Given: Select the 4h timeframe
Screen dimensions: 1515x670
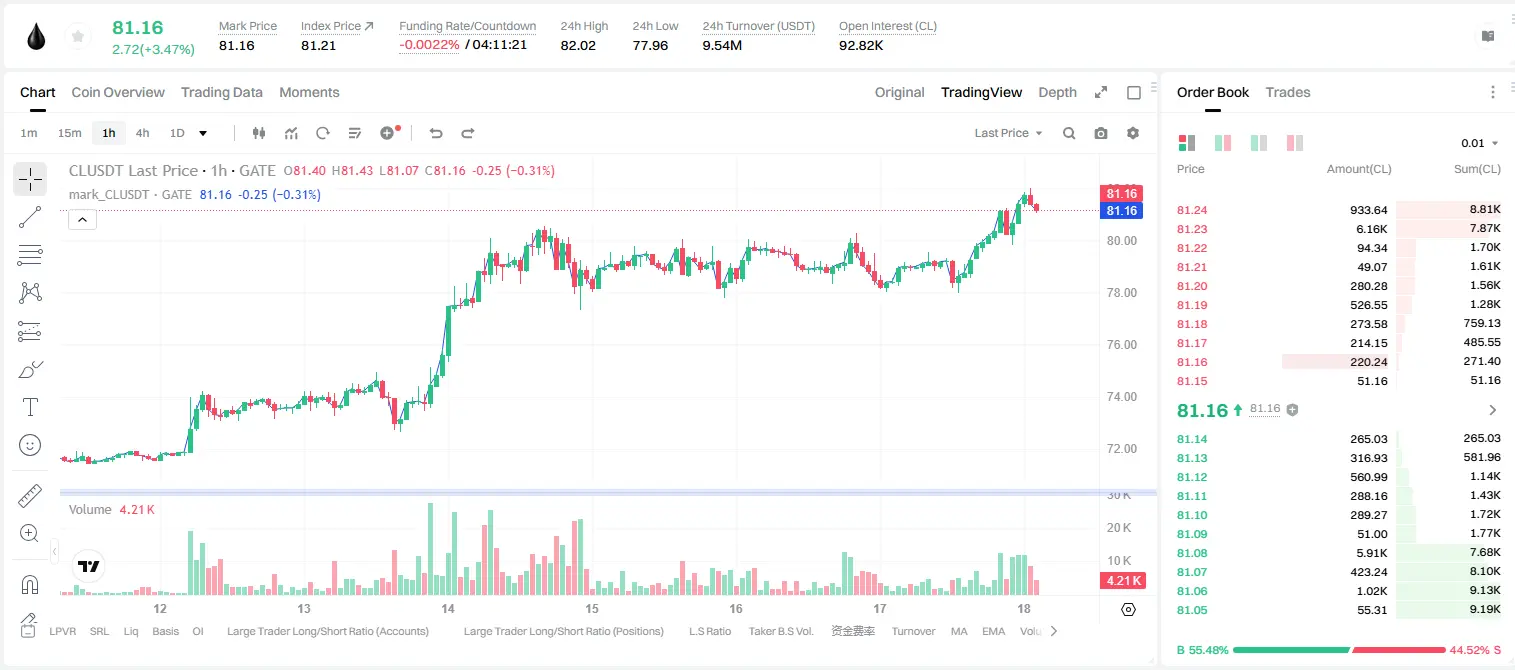Looking at the screenshot, I should click(142, 133).
